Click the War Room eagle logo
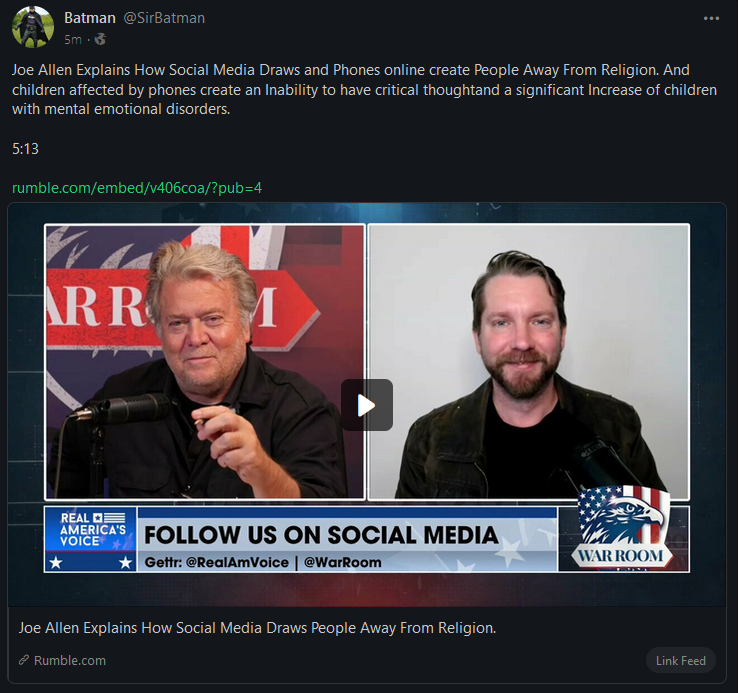This screenshot has width=738, height=693. click(623, 529)
